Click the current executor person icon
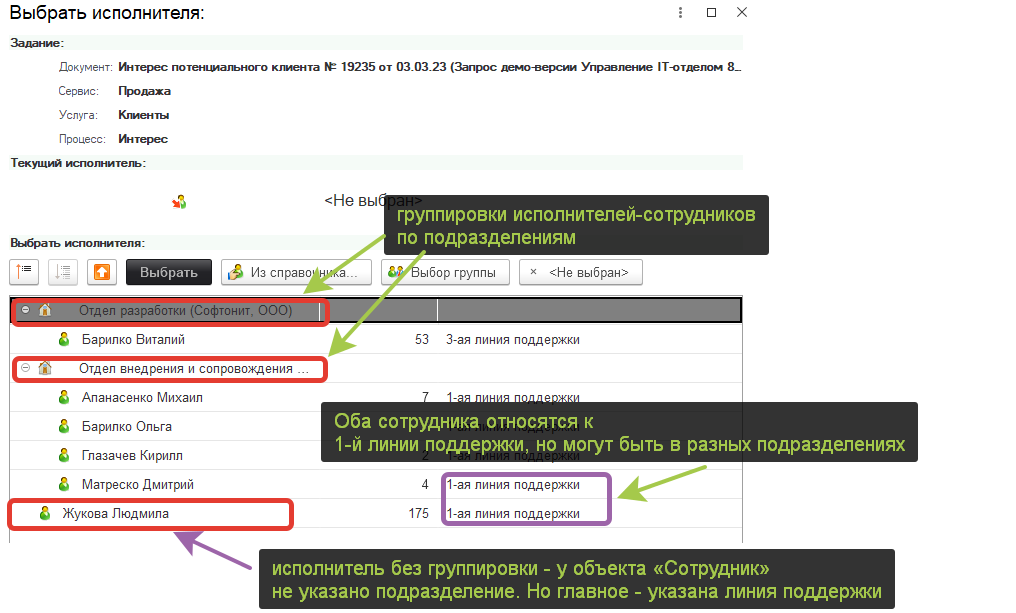This screenshot has width=1016, height=613. click(179, 201)
